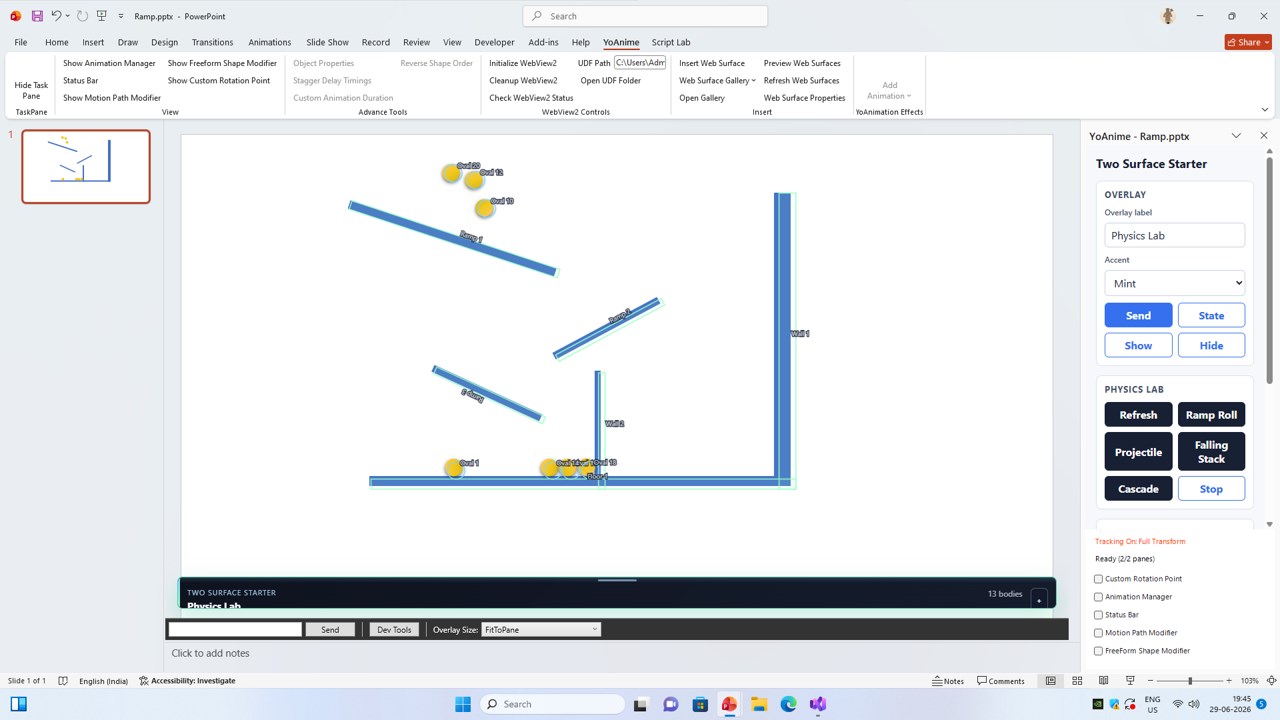Viewport: 1280px width, 720px height.
Task: Tick the Status Bar checkbox
Action: (x=1098, y=615)
